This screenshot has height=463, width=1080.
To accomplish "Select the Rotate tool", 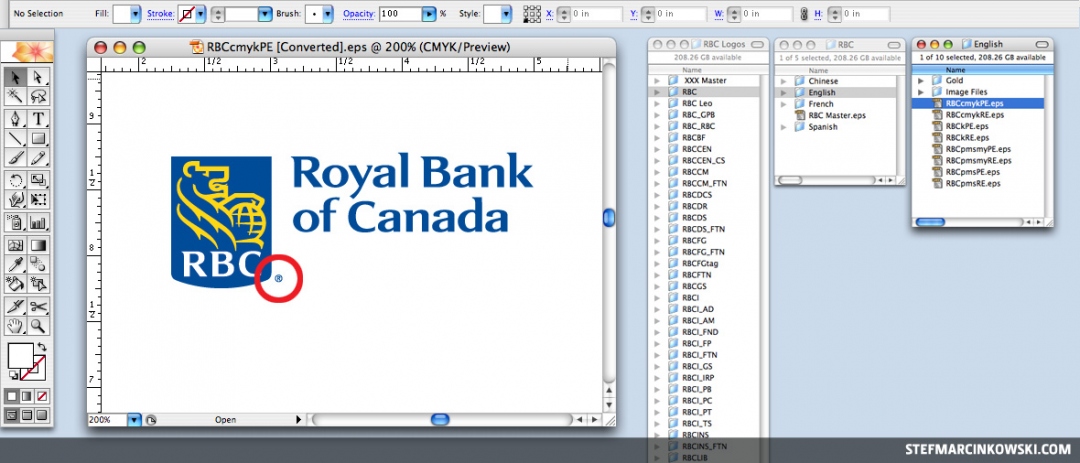I will click(x=16, y=181).
